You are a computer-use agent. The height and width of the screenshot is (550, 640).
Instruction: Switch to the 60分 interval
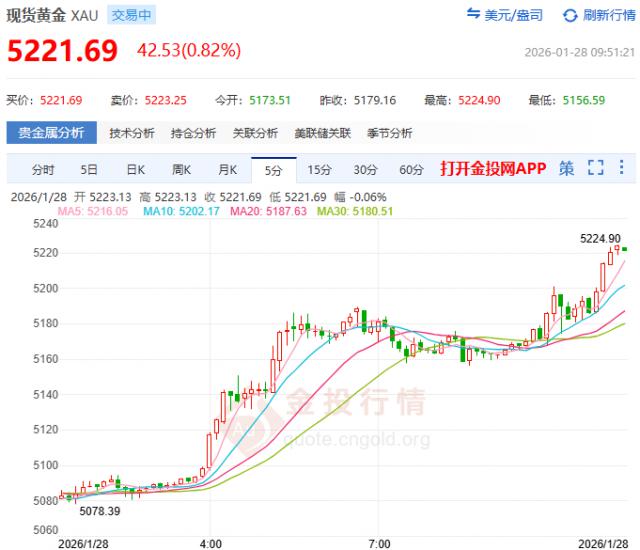pos(411,169)
